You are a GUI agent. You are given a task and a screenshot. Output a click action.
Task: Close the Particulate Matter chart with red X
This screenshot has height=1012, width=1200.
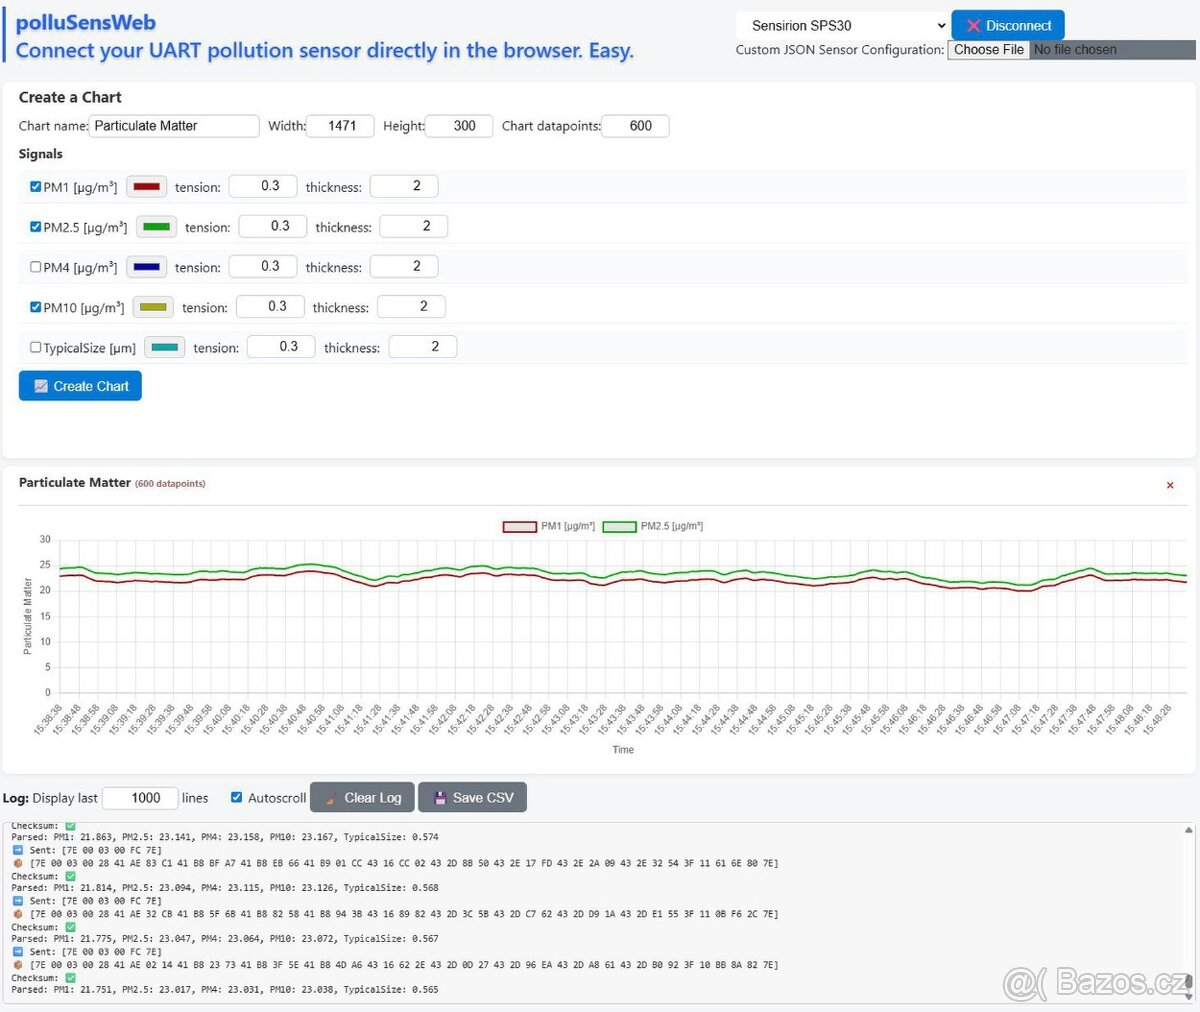click(1170, 486)
